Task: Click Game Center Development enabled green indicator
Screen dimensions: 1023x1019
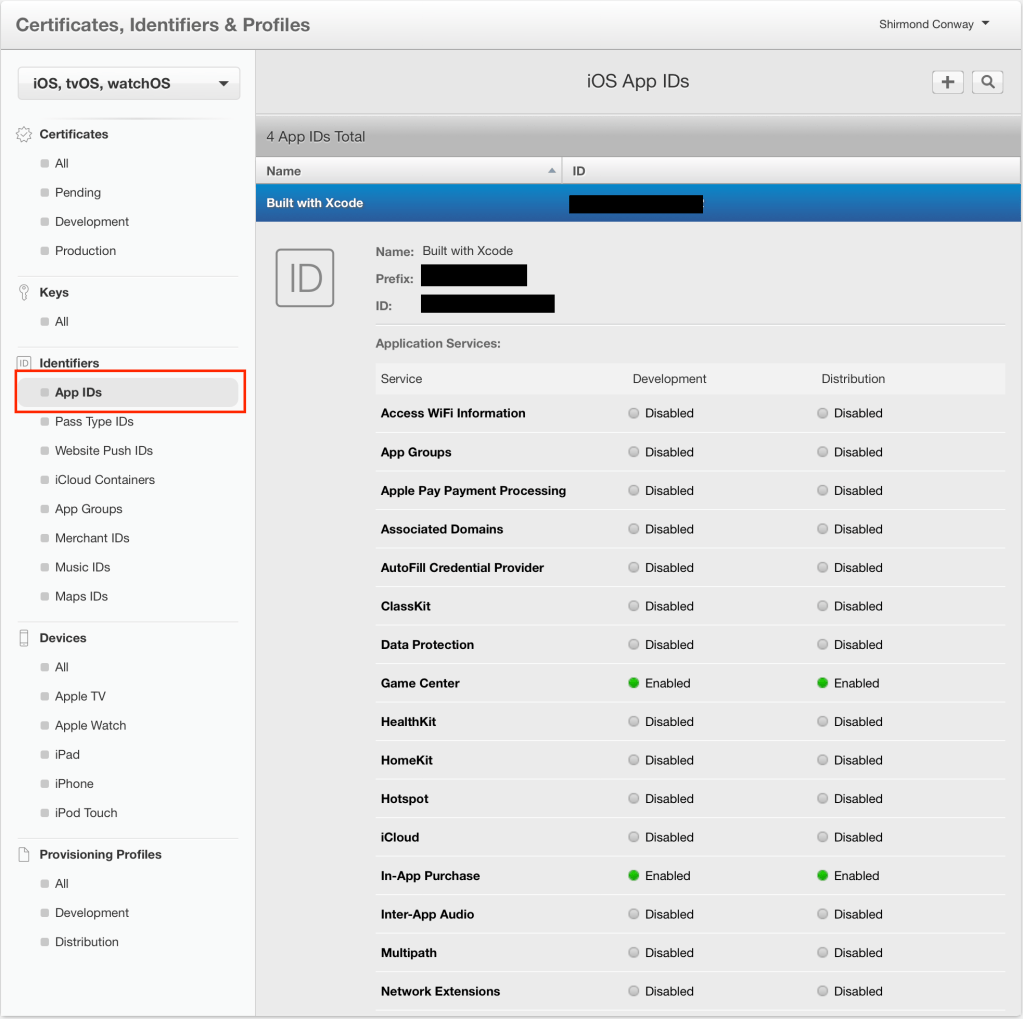Action: click(x=634, y=683)
